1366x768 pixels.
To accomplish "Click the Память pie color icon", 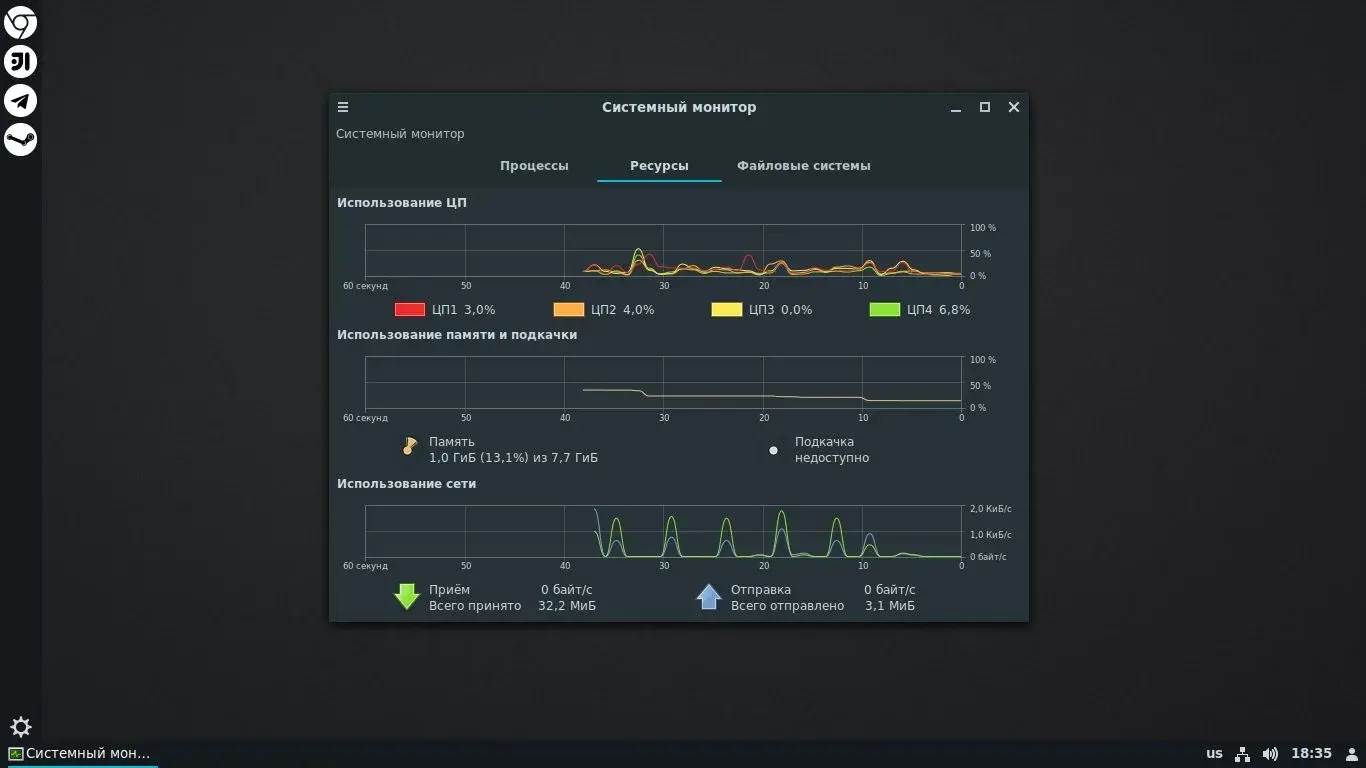I will (409, 446).
